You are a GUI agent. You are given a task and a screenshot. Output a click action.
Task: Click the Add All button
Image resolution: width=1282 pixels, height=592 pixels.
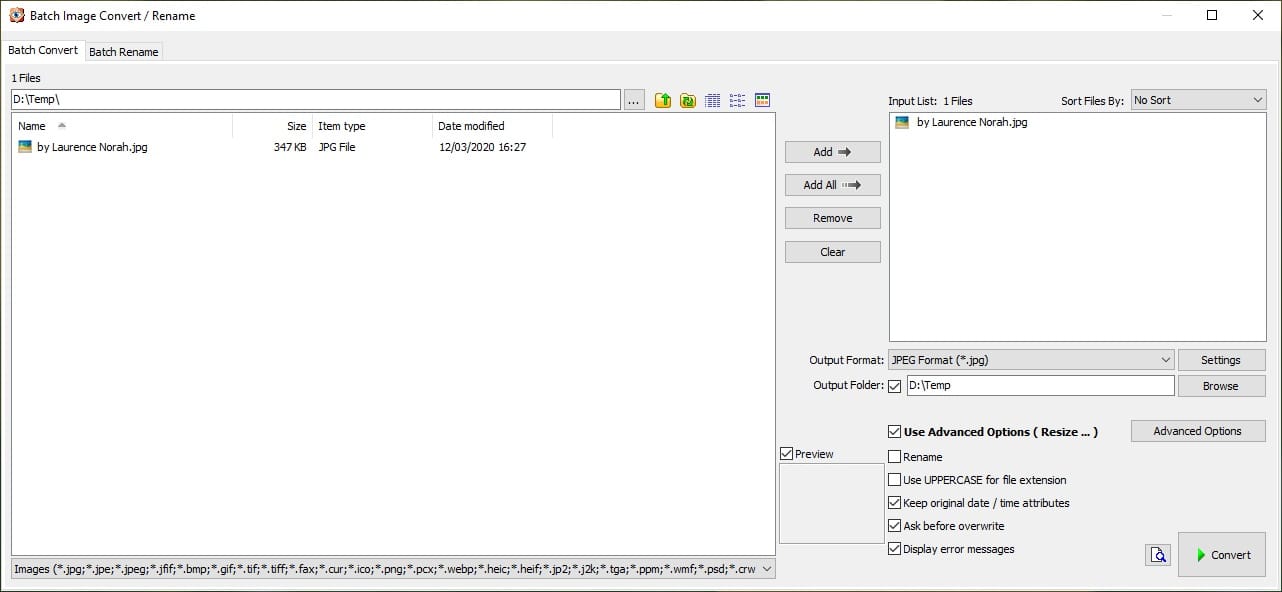coord(832,185)
